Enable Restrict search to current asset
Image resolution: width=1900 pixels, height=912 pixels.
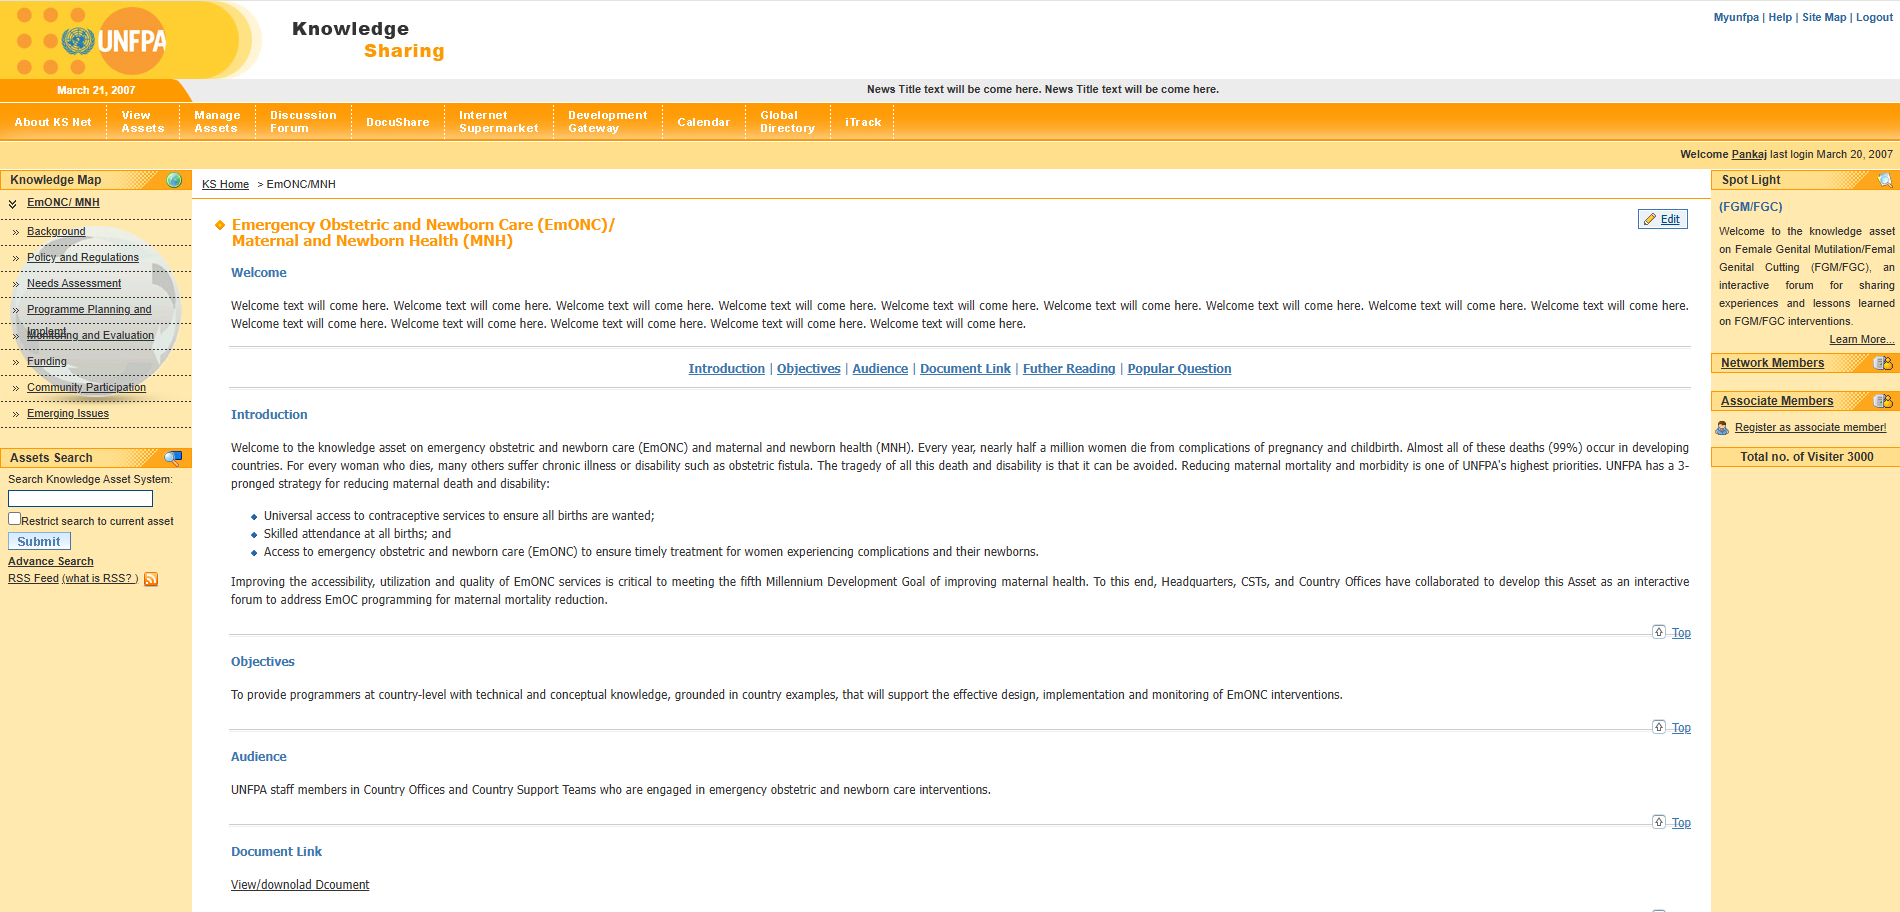(15, 519)
